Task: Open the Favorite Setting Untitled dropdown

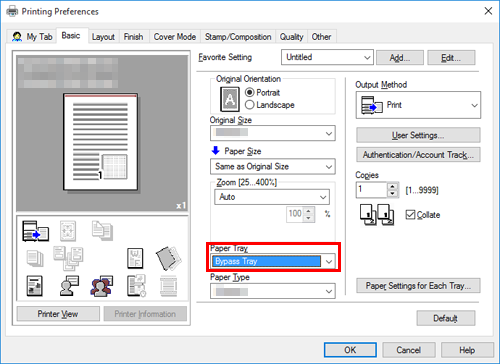Action: pos(327,57)
